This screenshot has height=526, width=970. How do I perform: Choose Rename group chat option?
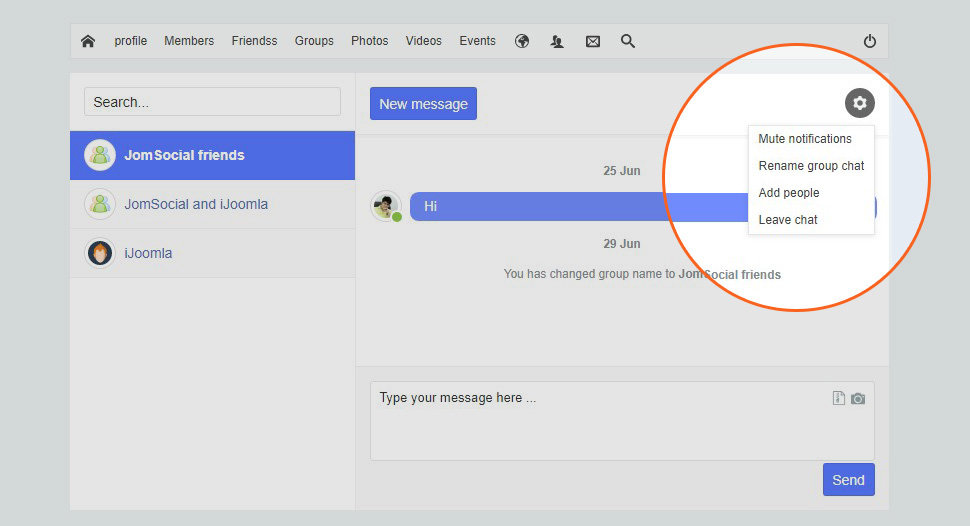[x=811, y=166]
